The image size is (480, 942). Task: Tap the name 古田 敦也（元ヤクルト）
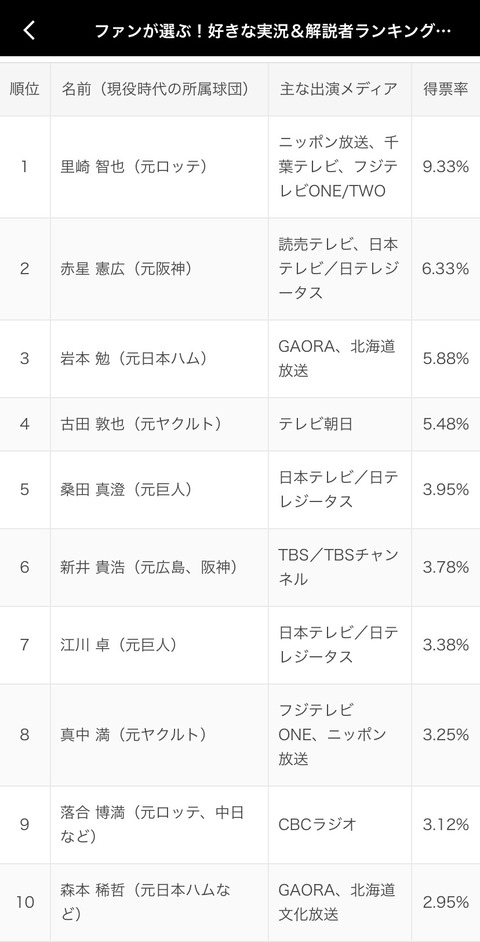[141, 424]
